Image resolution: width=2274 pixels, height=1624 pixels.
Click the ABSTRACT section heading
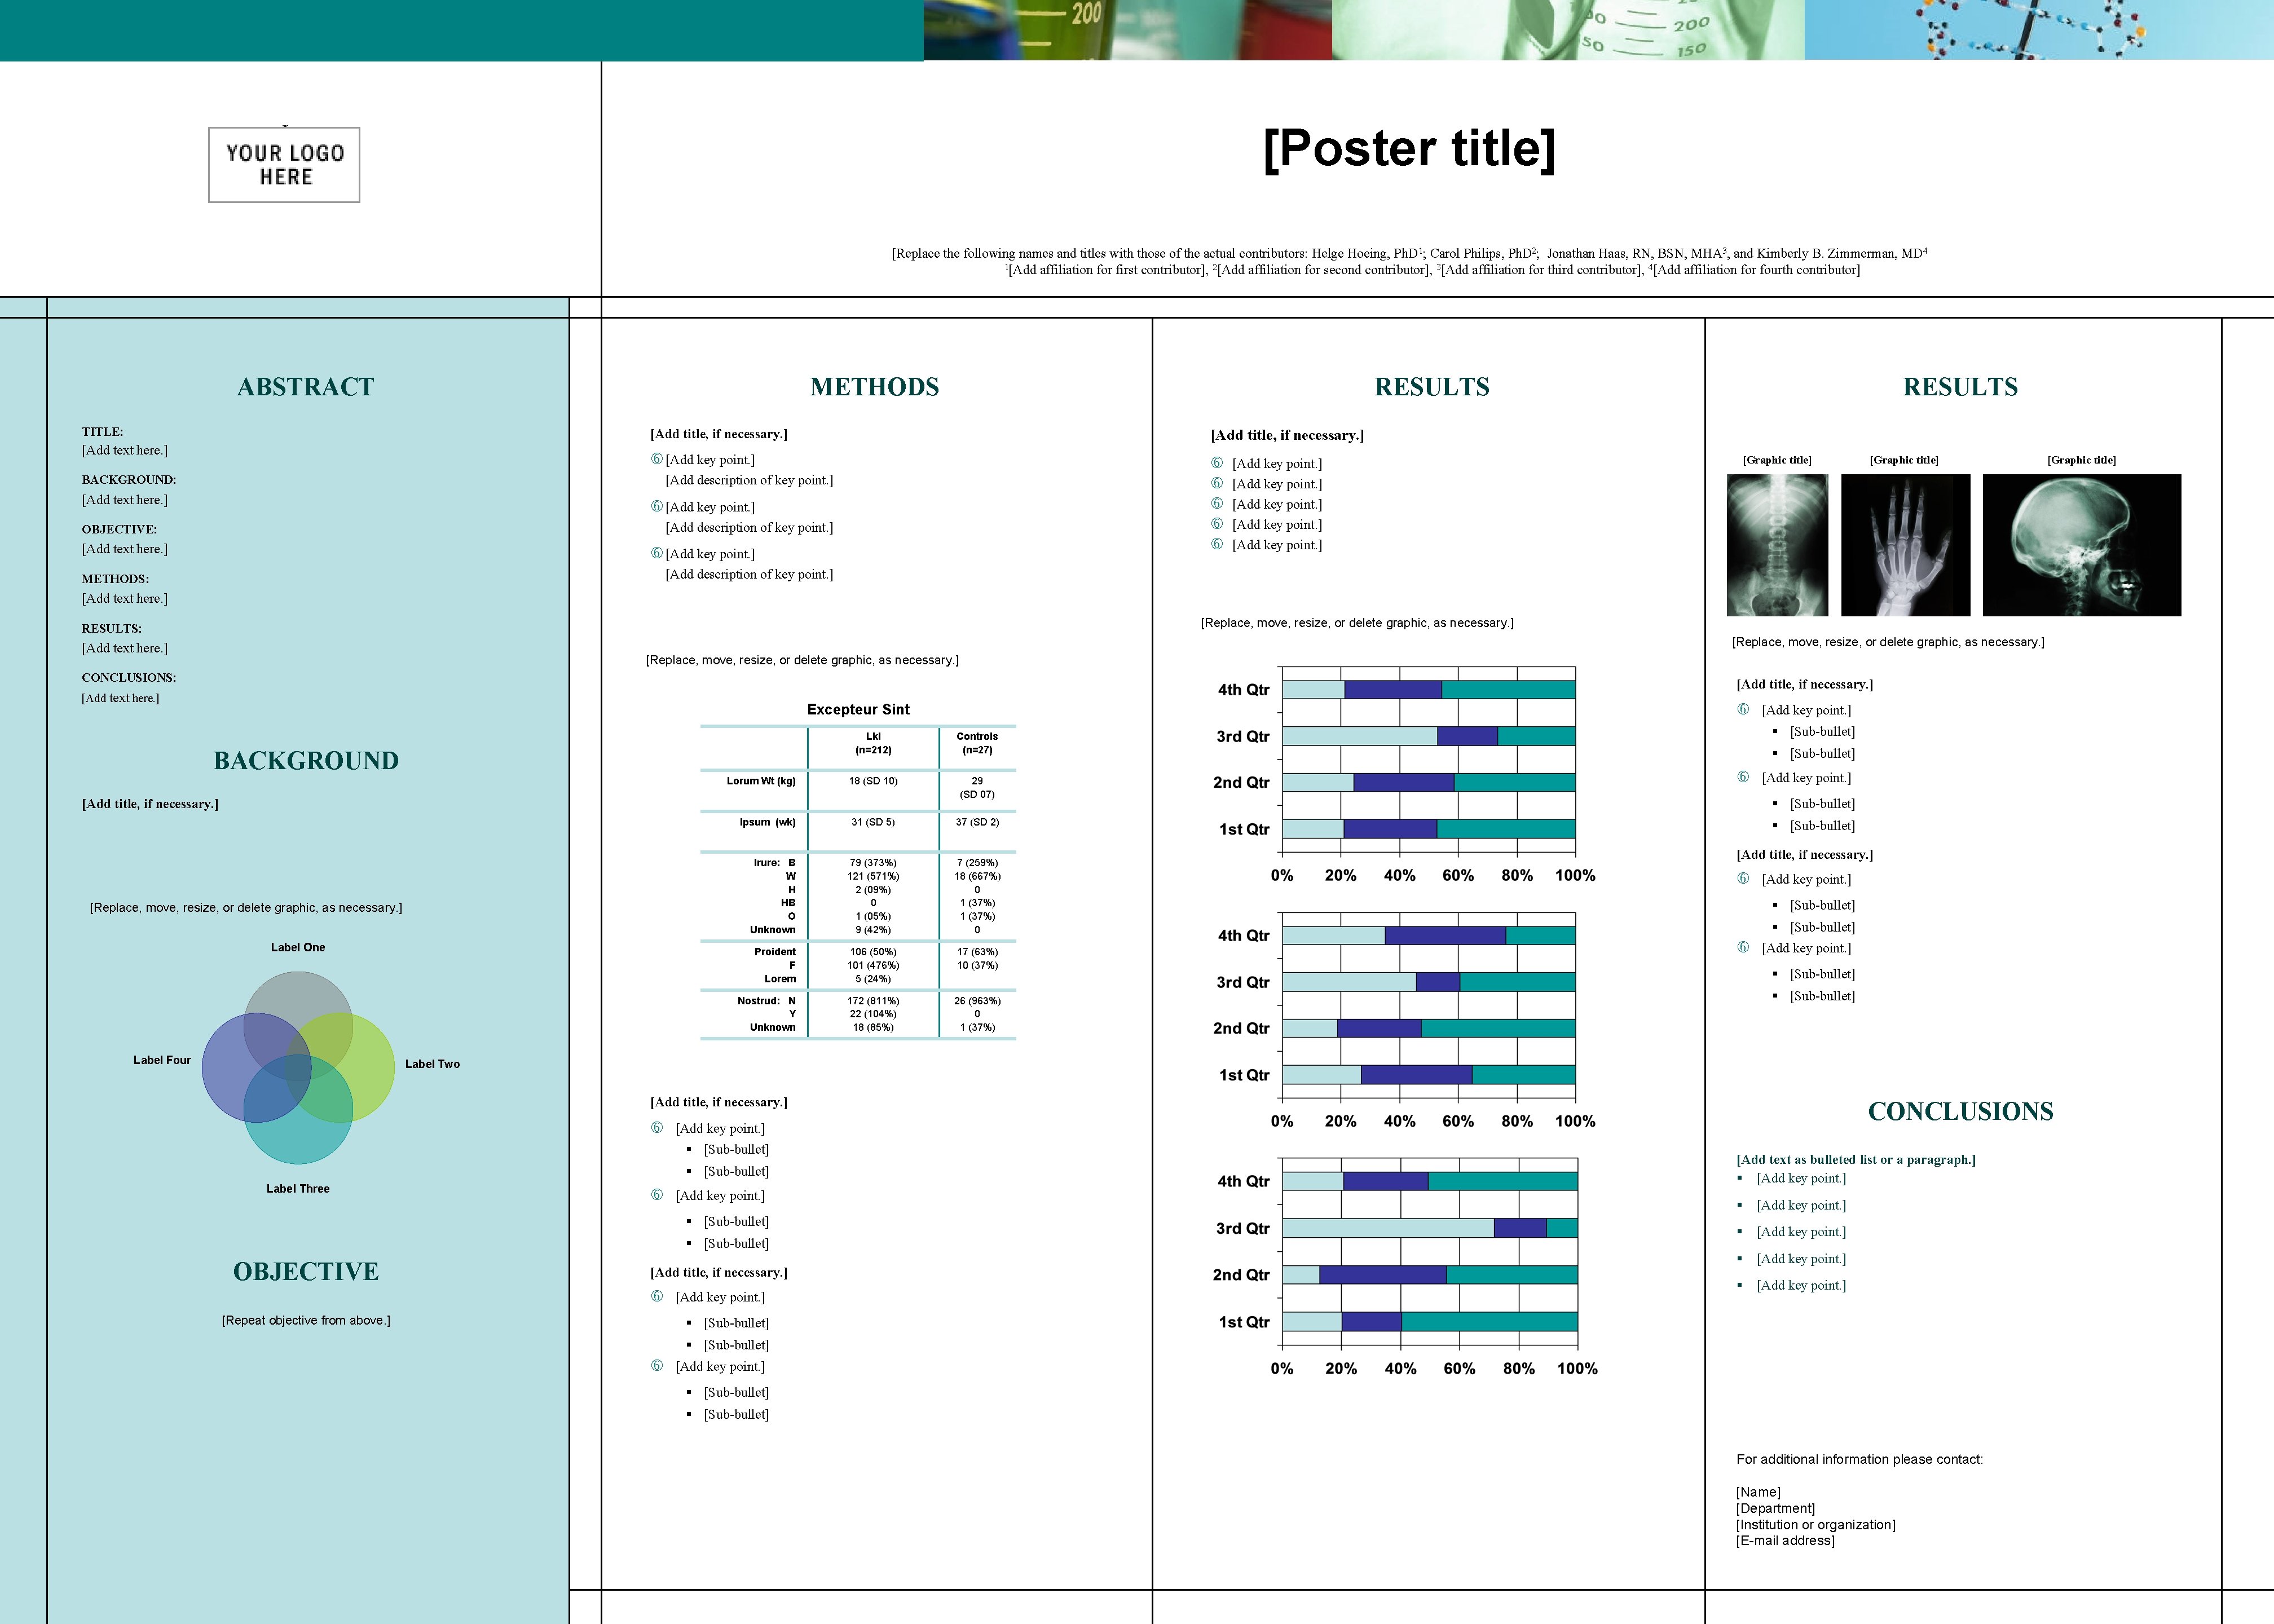click(x=305, y=387)
